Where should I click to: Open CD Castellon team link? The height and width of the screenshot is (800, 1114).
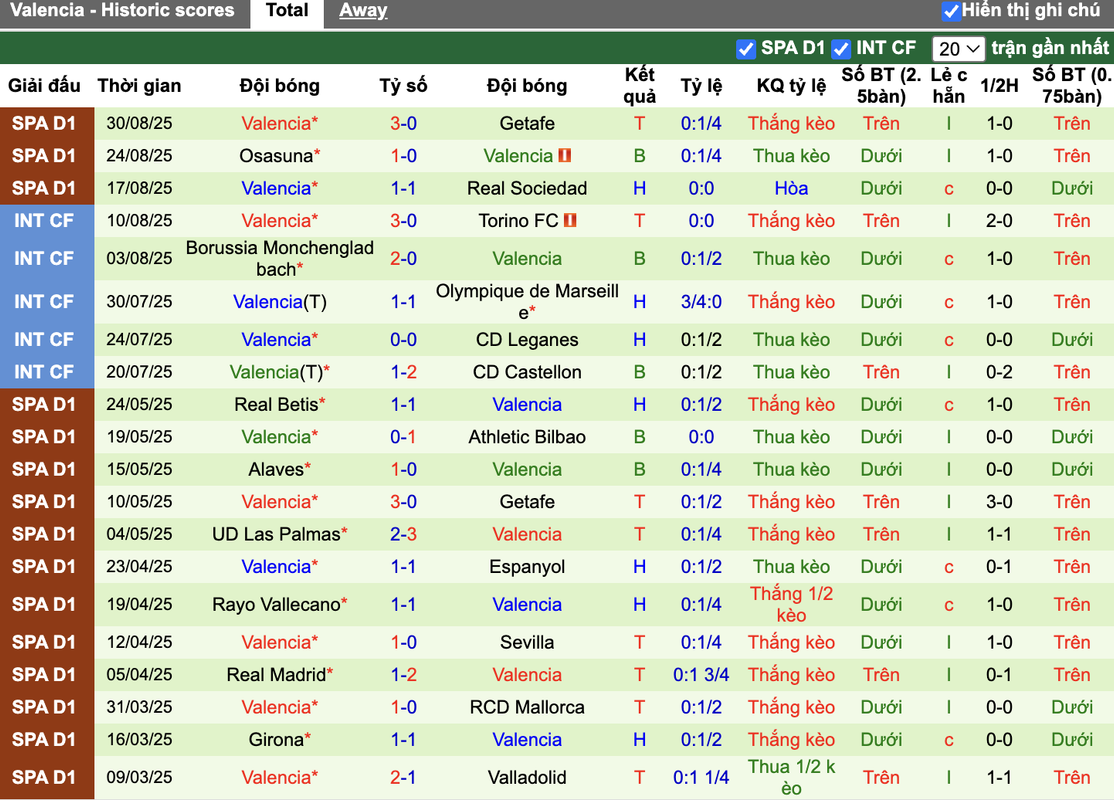527,372
